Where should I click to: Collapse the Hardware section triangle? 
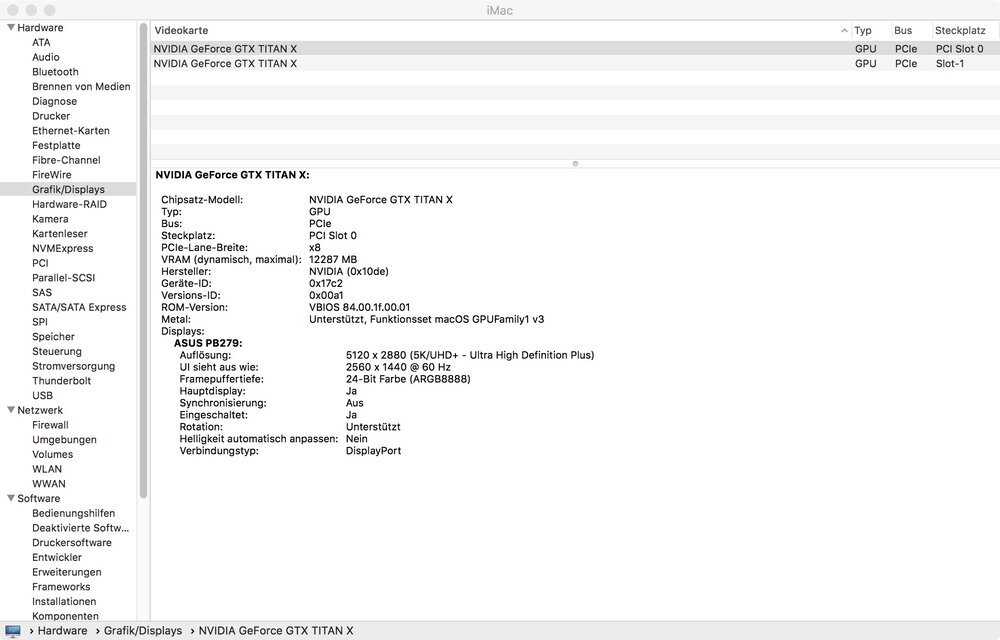(10, 28)
